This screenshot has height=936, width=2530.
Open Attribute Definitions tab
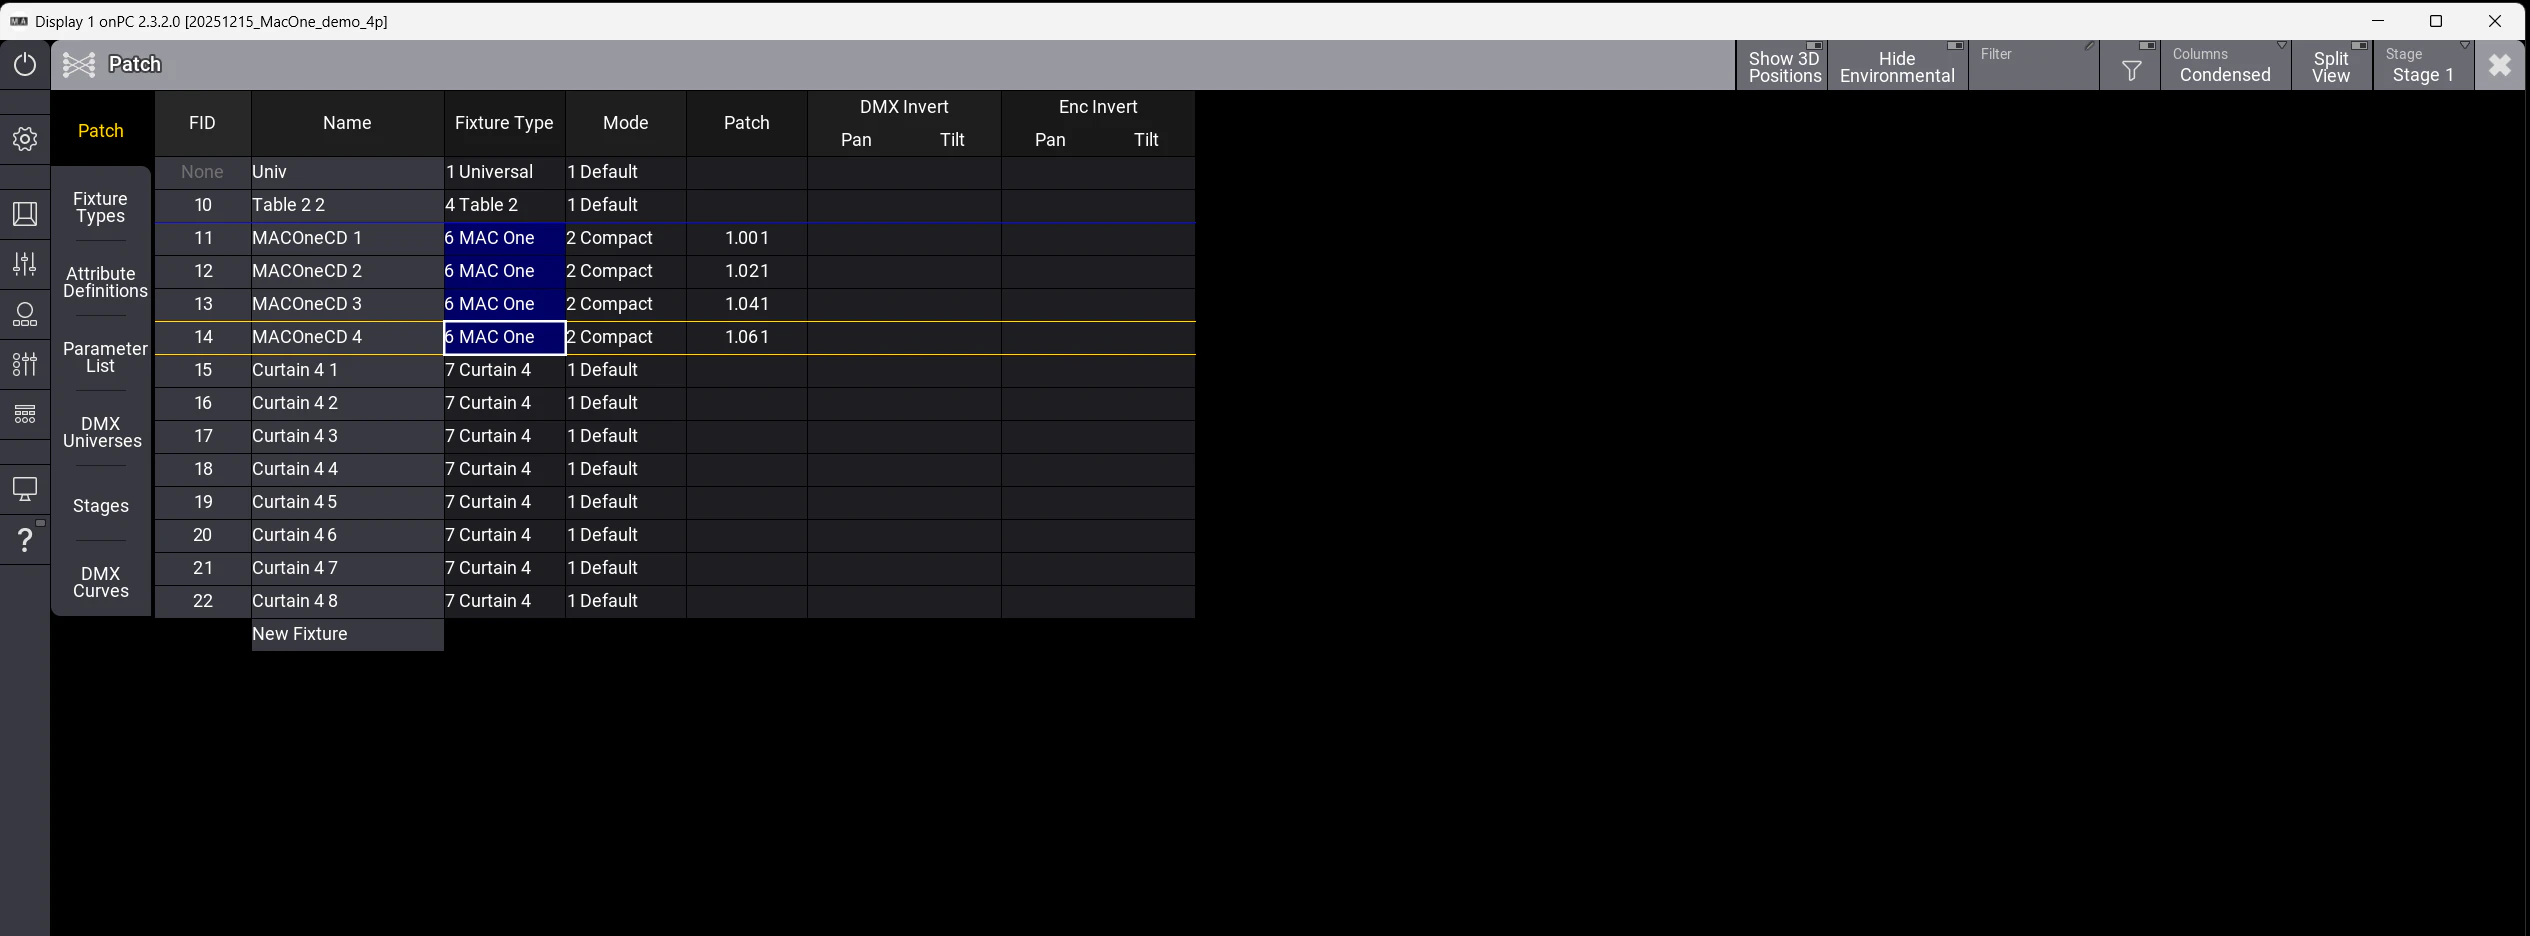tap(101, 282)
